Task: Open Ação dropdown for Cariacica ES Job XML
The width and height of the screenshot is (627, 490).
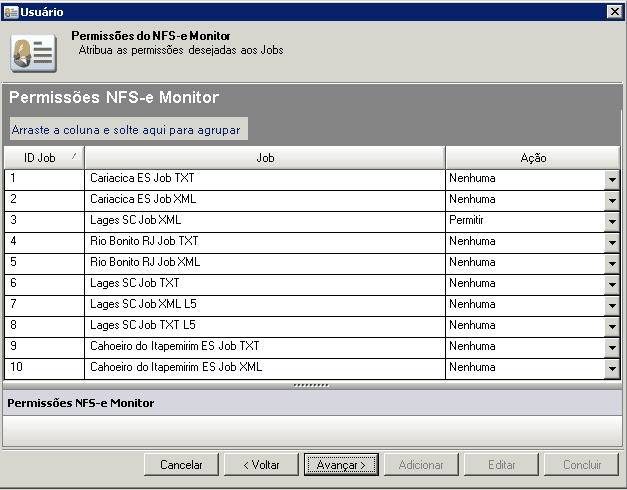Action: (612, 200)
